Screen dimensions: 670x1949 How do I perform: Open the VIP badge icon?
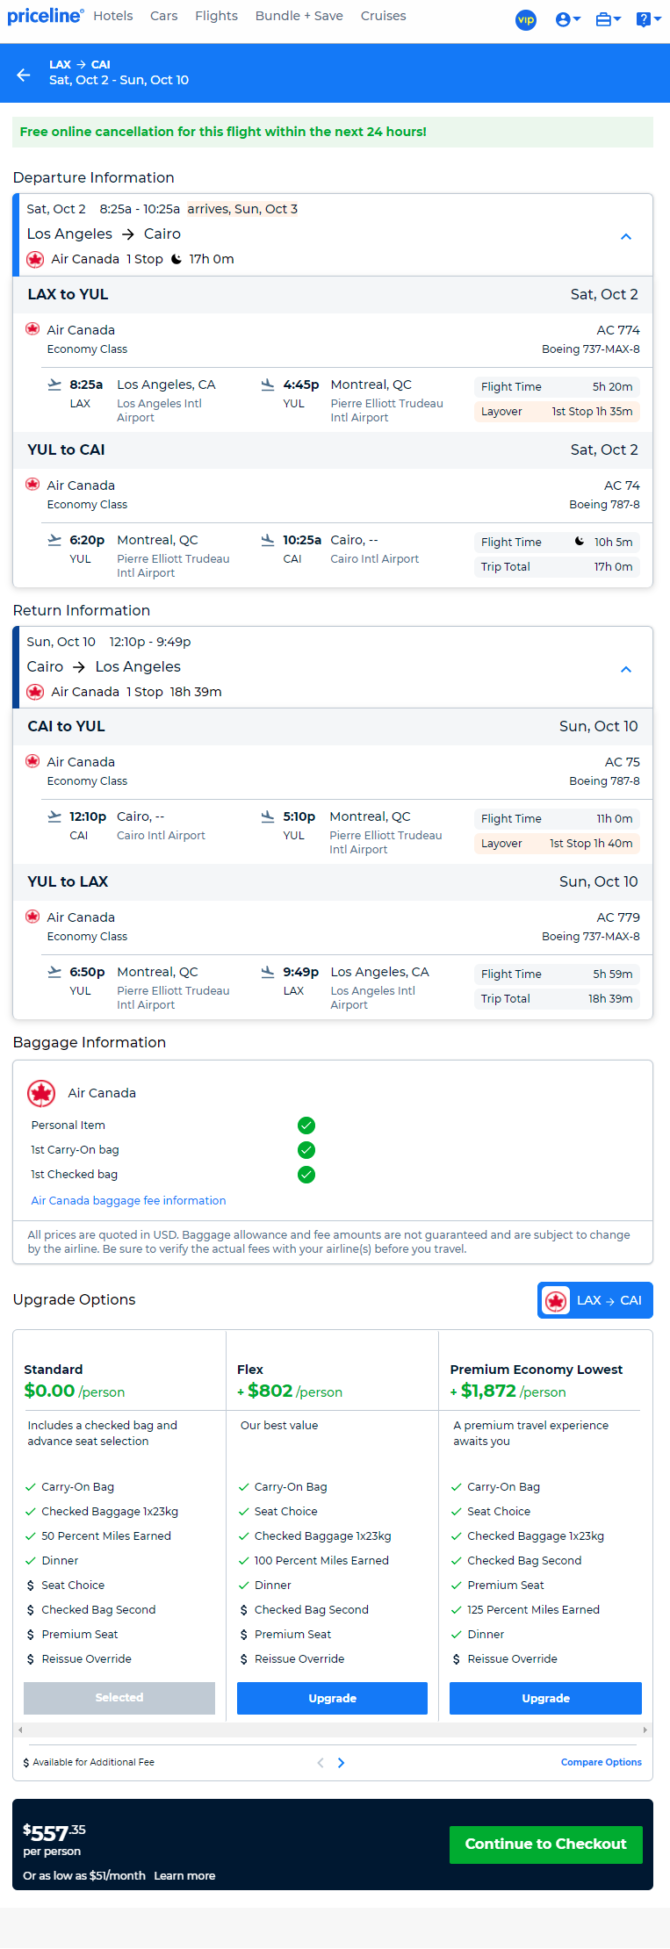tap(526, 19)
